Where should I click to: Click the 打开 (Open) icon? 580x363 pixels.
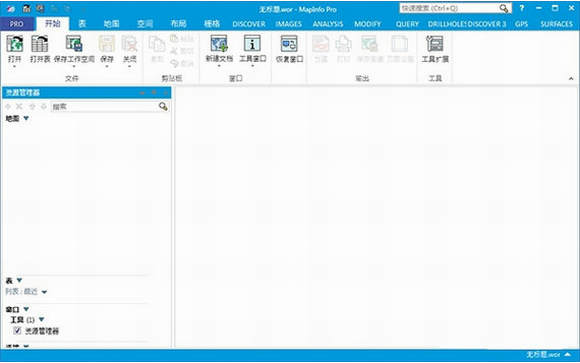(x=15, y=44)
